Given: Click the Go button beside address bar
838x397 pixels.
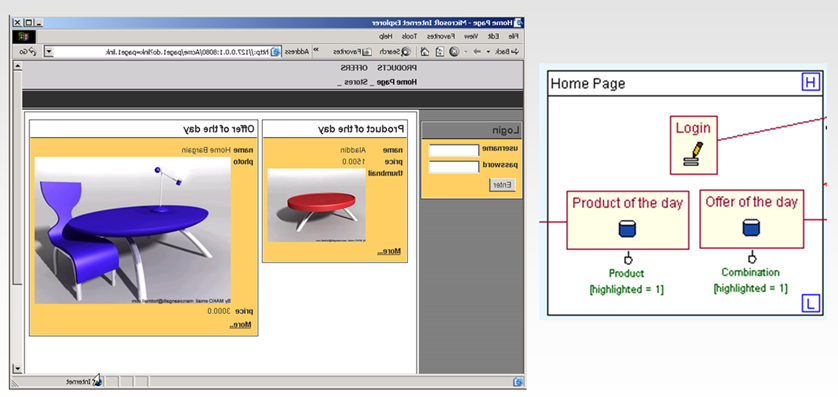Looking at the screenshot, I should 28,52.
